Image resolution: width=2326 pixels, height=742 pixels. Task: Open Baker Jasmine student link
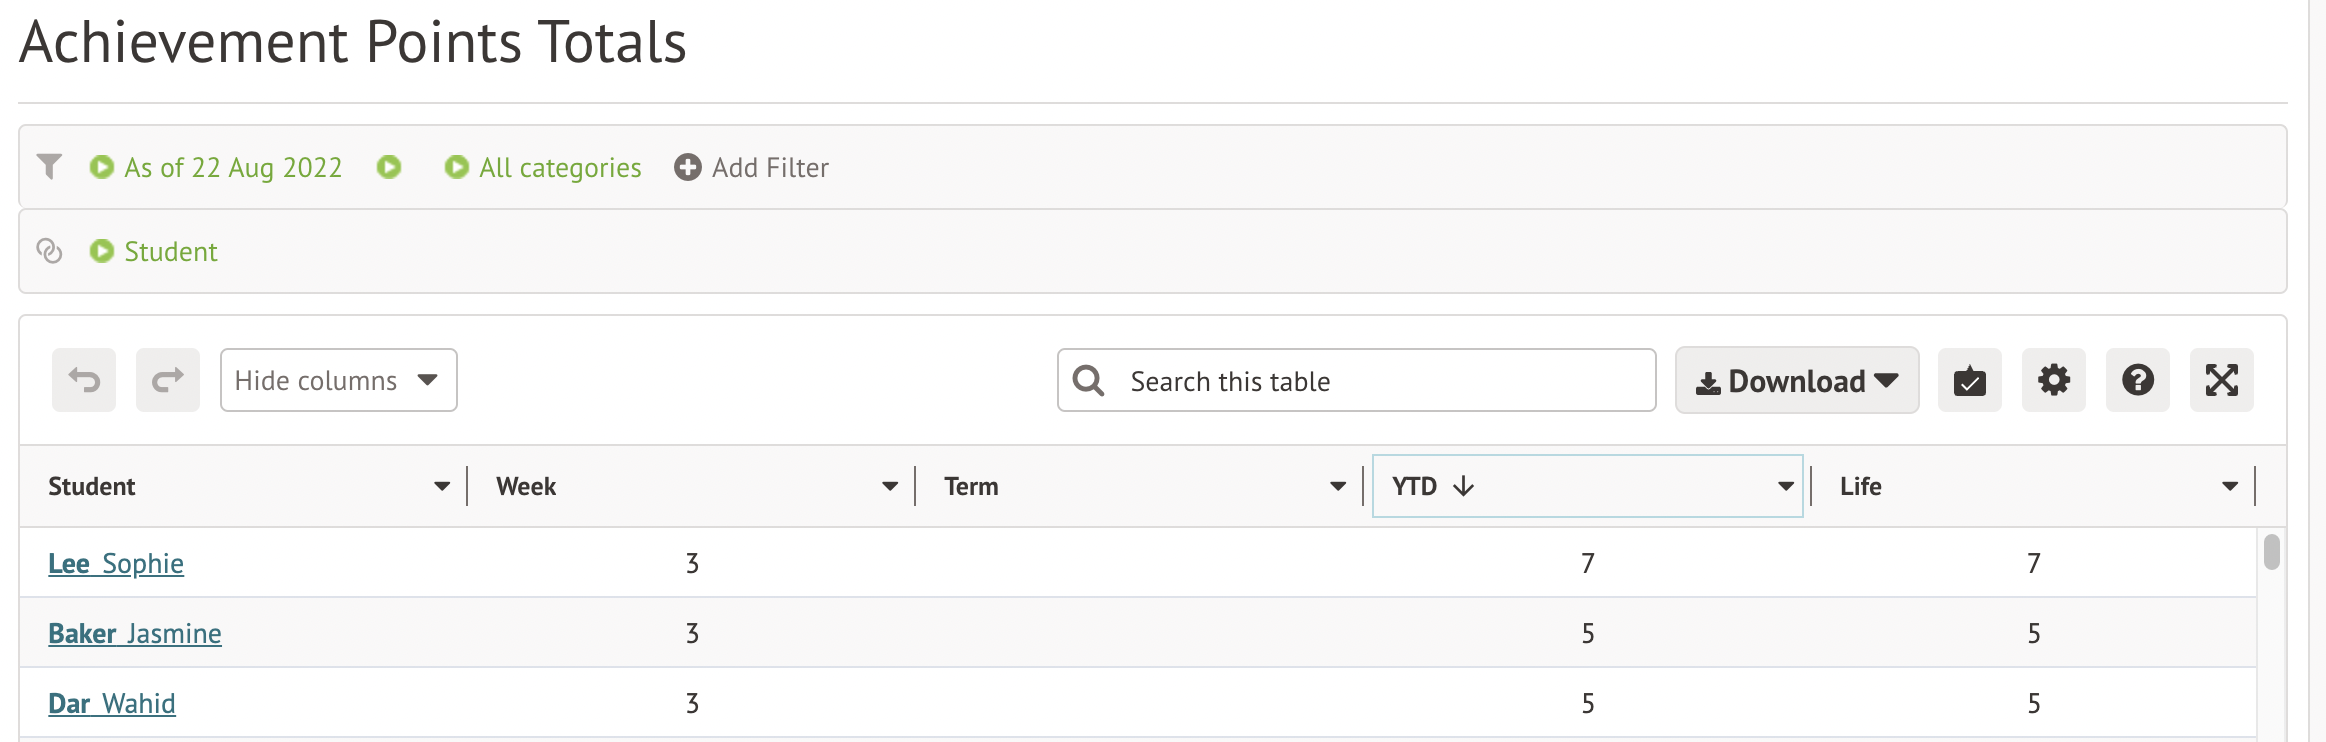(x=135, y=633)
